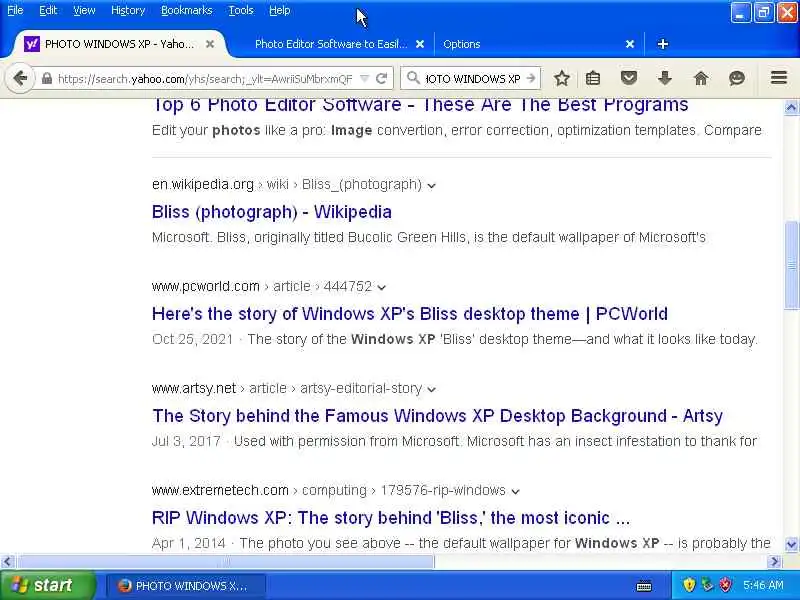Click the horizontal scrollbar thumb
Viewport: 800px width, 600px height.
coord(226,562)
